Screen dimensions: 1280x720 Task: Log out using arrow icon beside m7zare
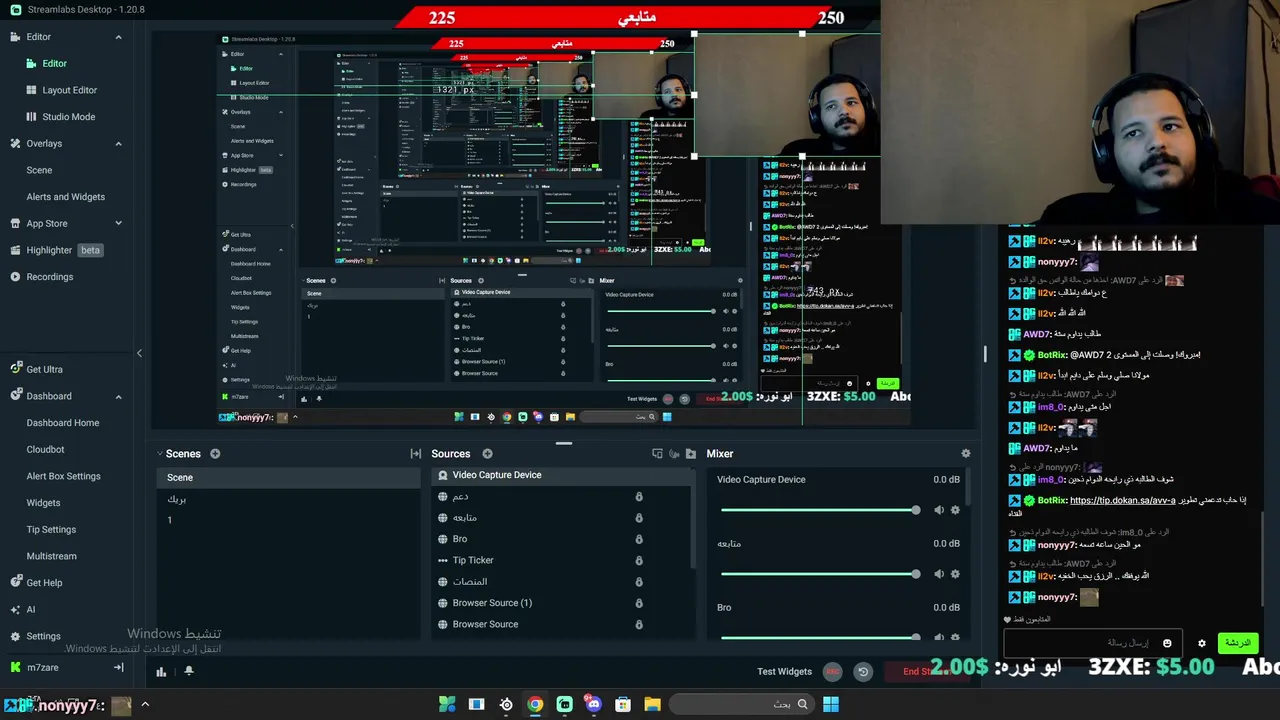(118, 667)
